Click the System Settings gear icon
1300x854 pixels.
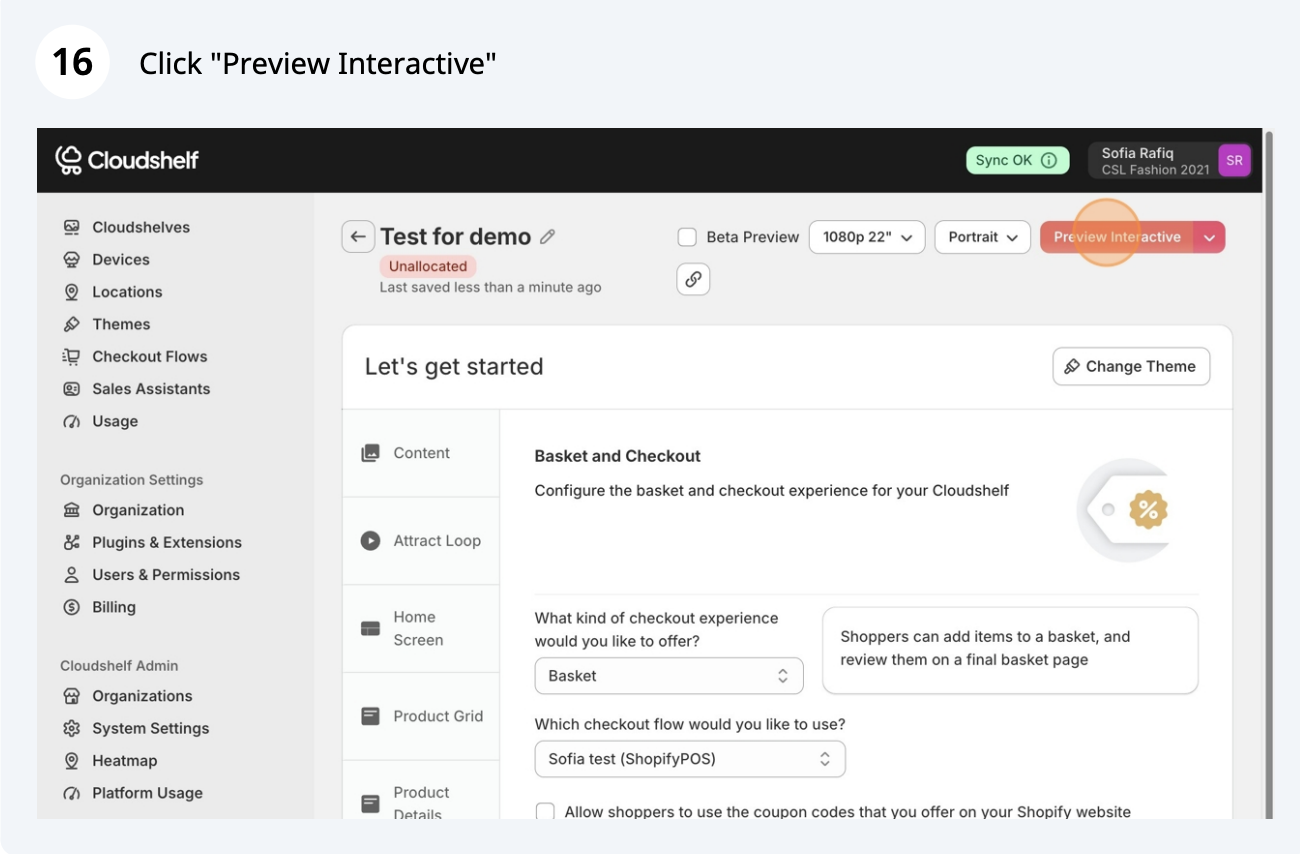(71, 728)
